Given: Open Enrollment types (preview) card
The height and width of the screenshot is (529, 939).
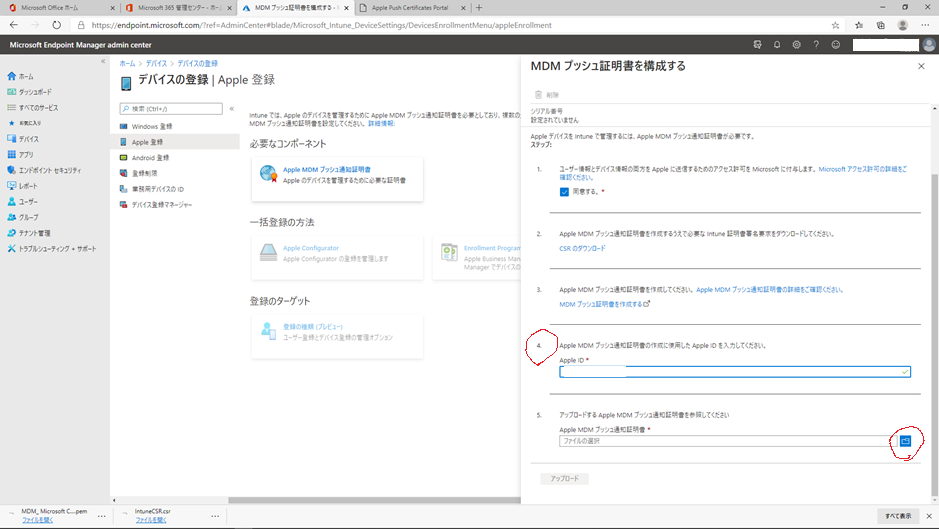Looking at the screenshot, I should 337,335.
